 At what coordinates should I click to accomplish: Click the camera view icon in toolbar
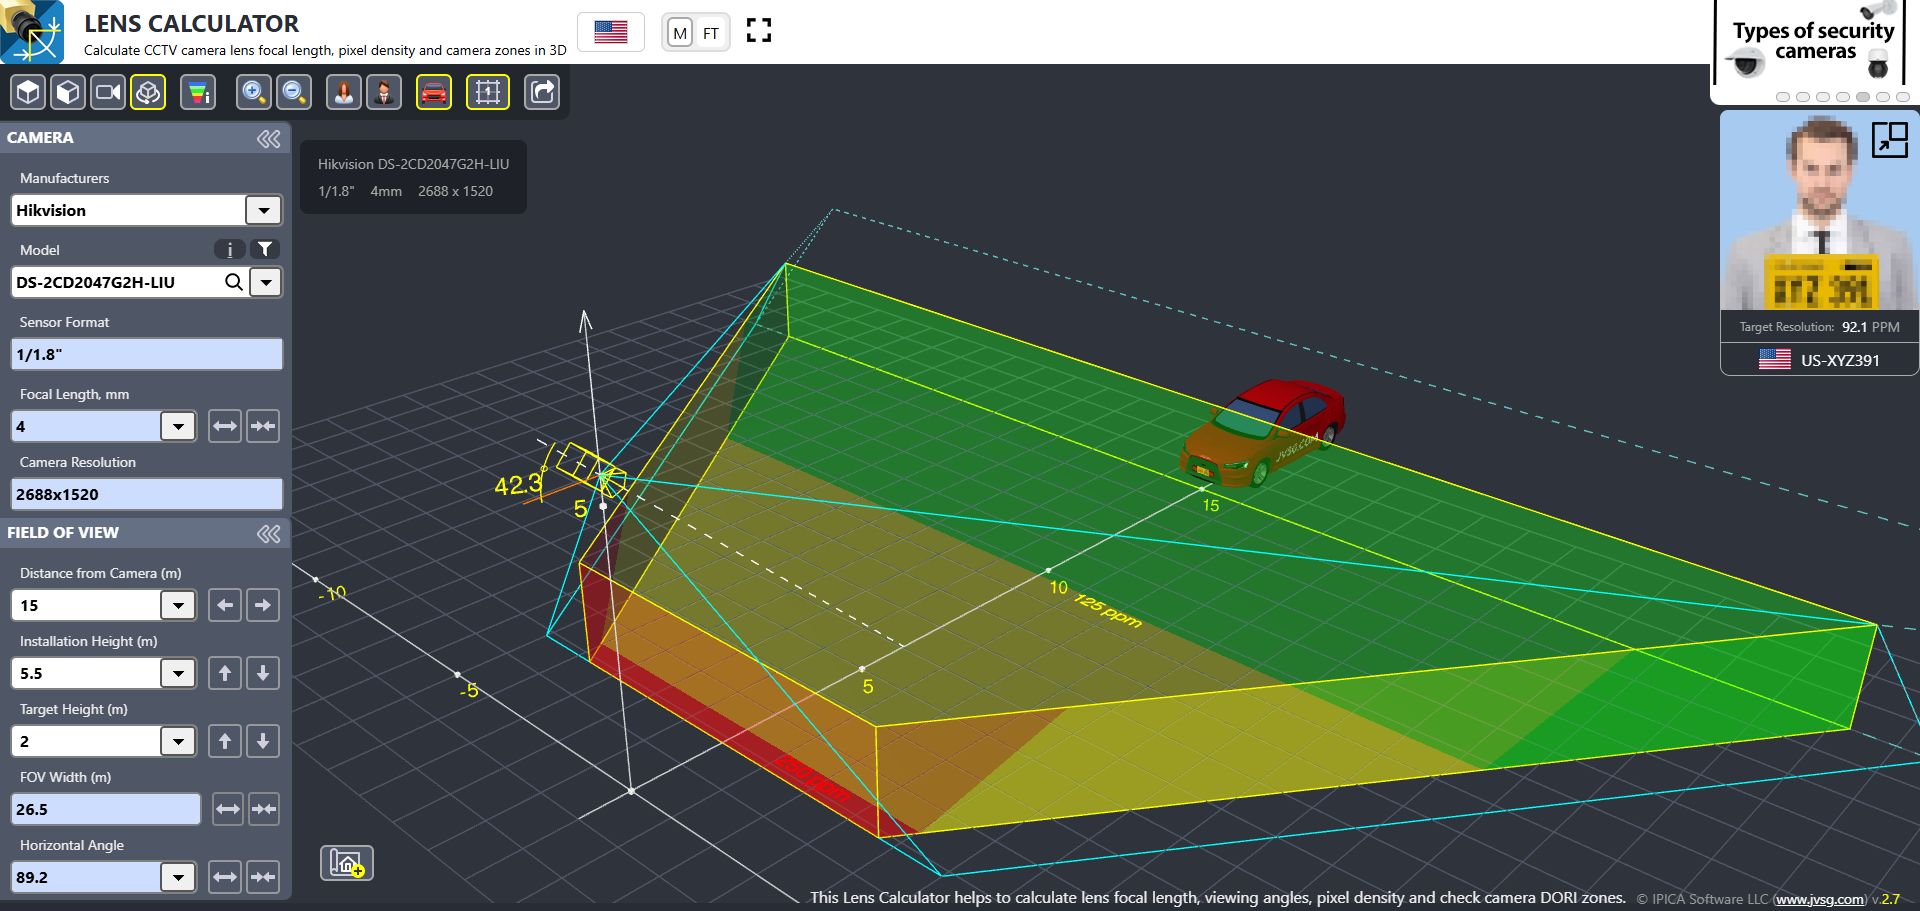coord(108,93)
